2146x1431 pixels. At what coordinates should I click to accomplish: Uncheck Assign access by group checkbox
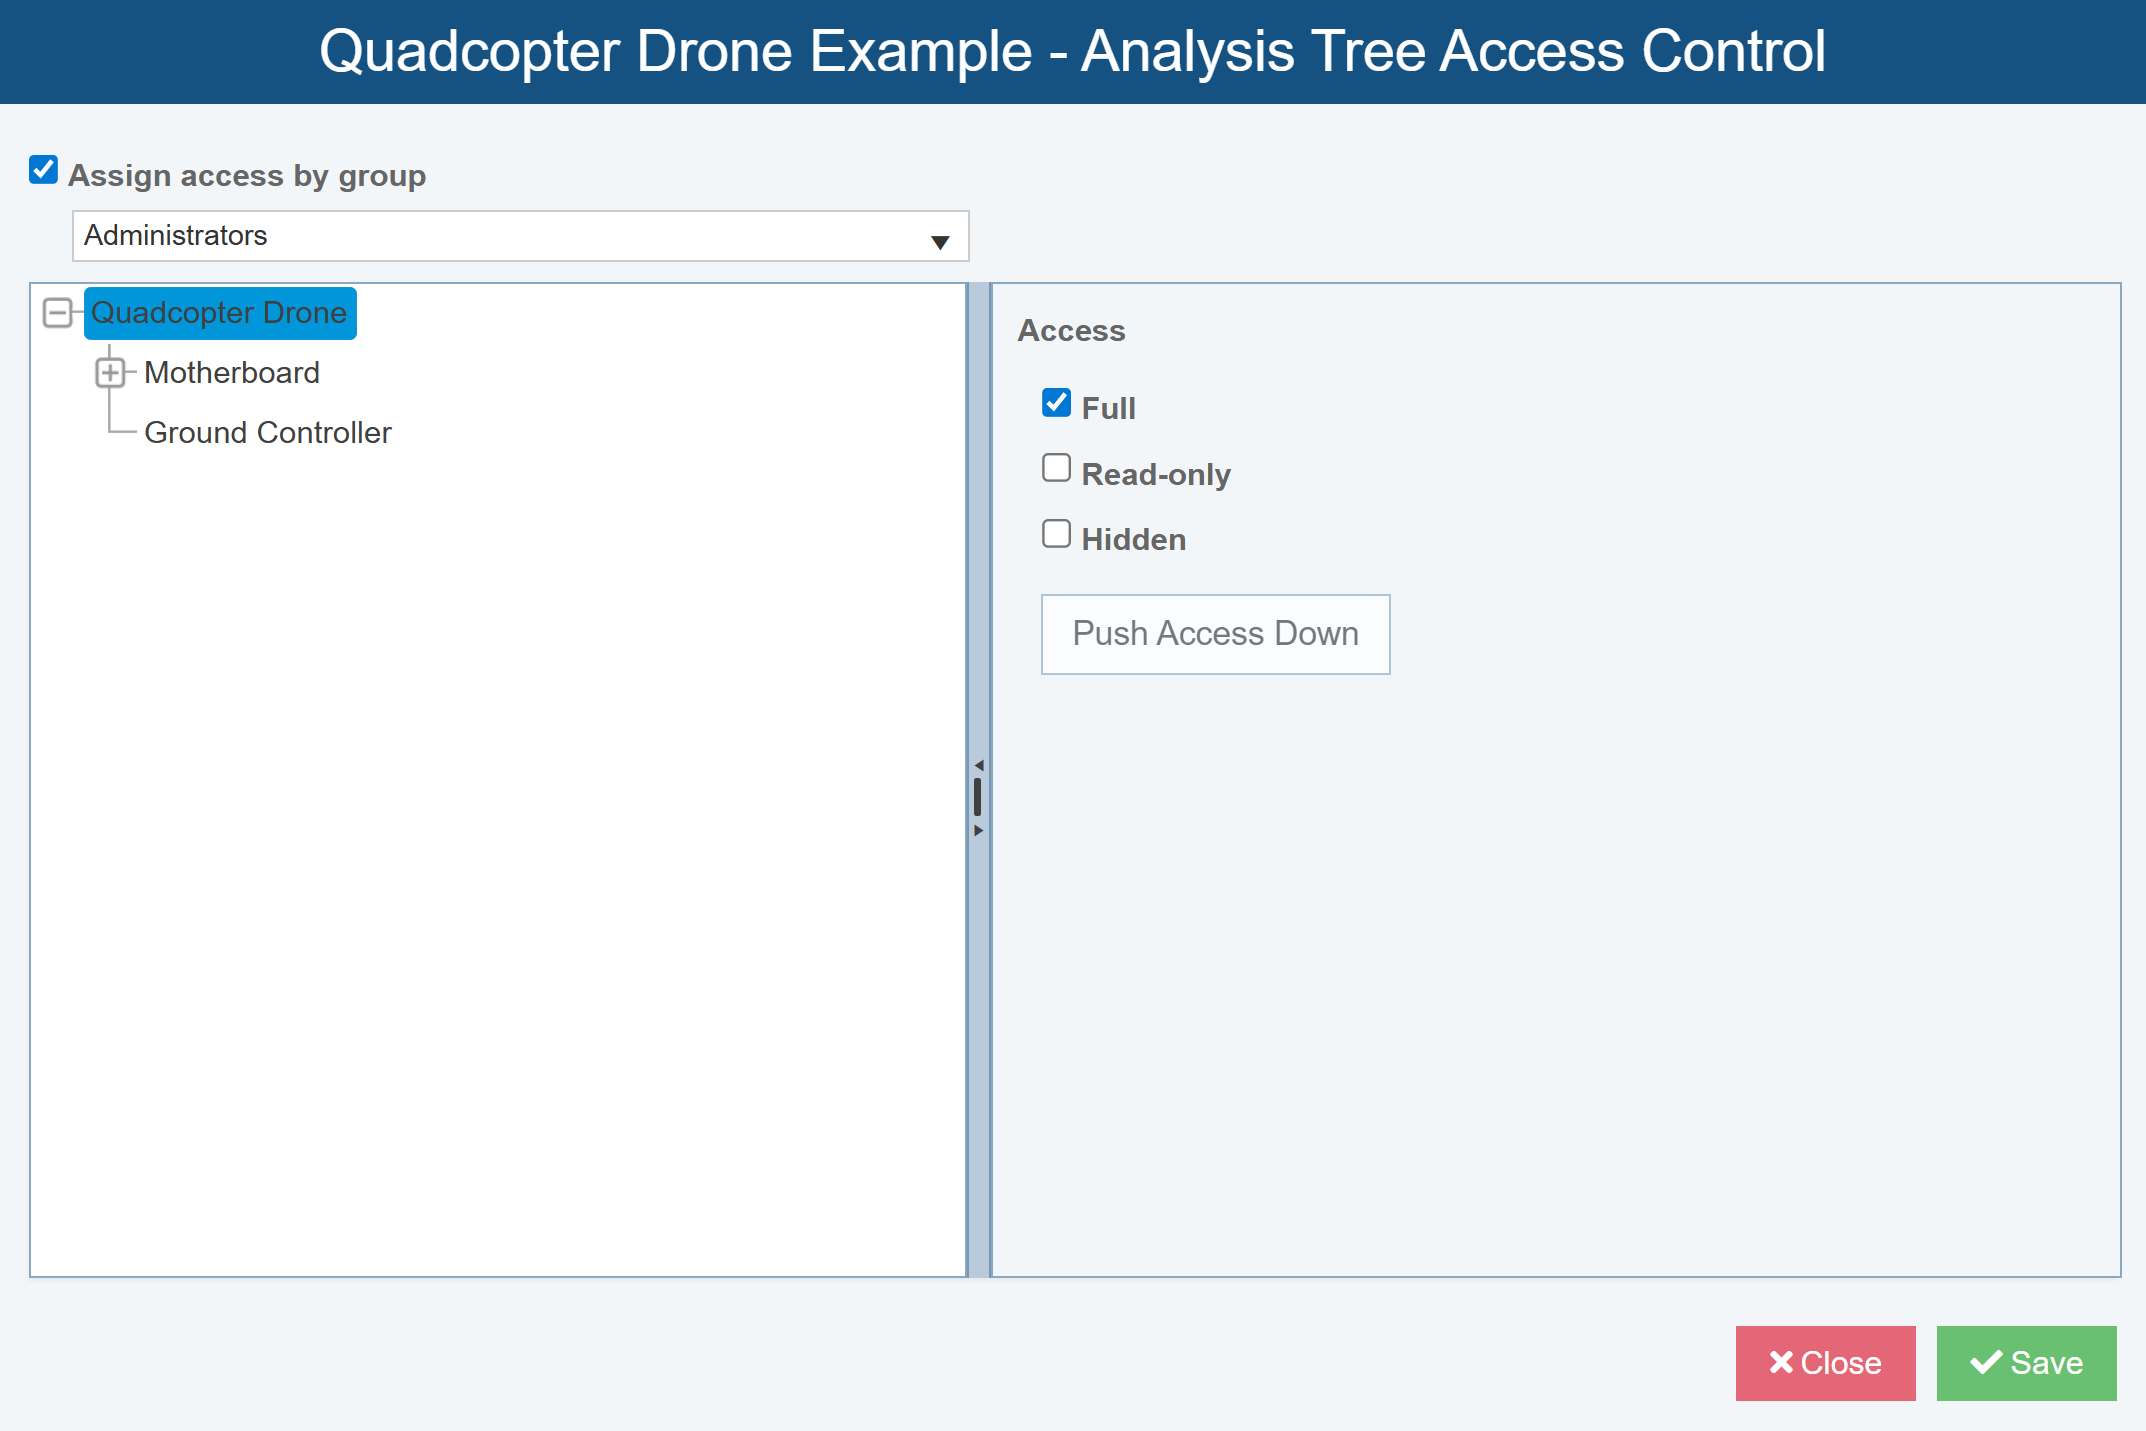pos(44,170)
